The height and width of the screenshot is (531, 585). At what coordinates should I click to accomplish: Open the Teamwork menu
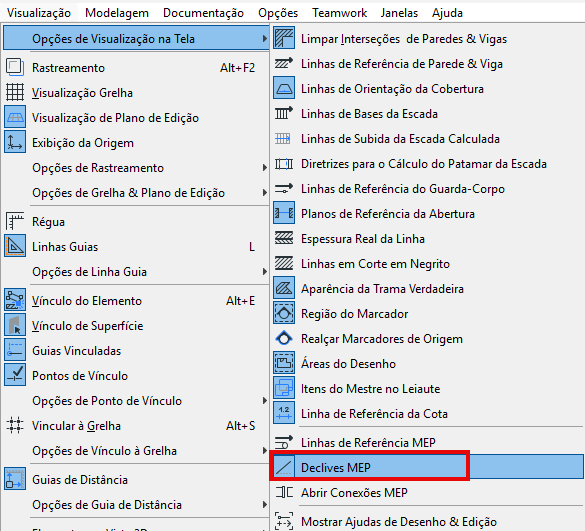click(x=340, y=13)
